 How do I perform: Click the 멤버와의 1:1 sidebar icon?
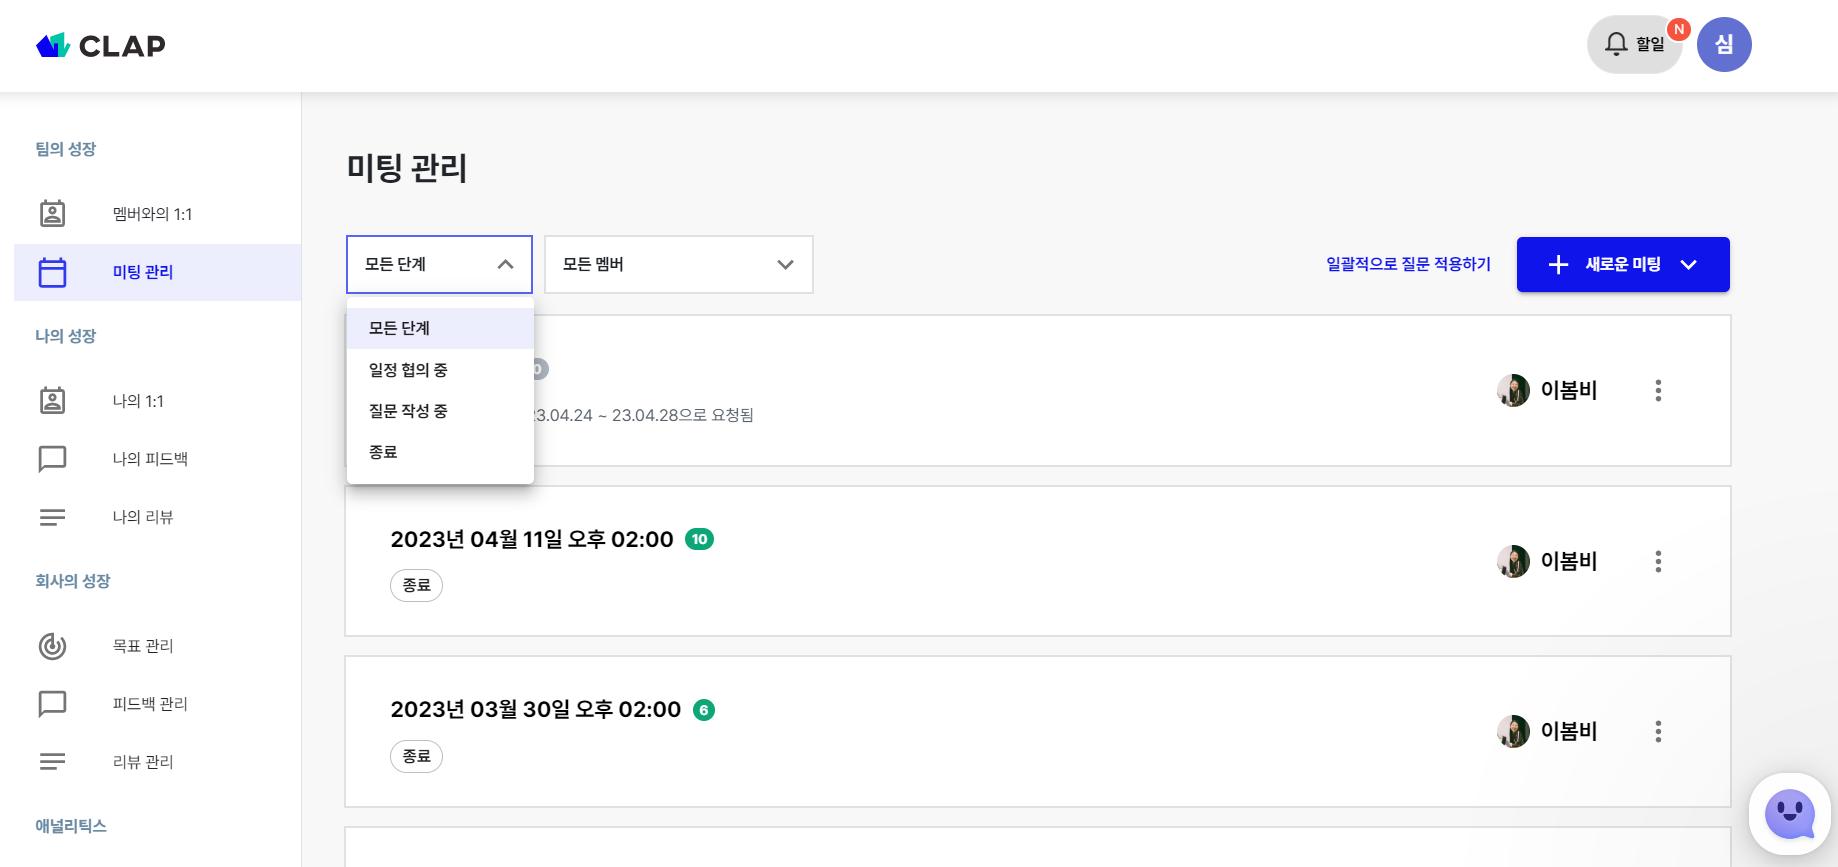point(52,213)
